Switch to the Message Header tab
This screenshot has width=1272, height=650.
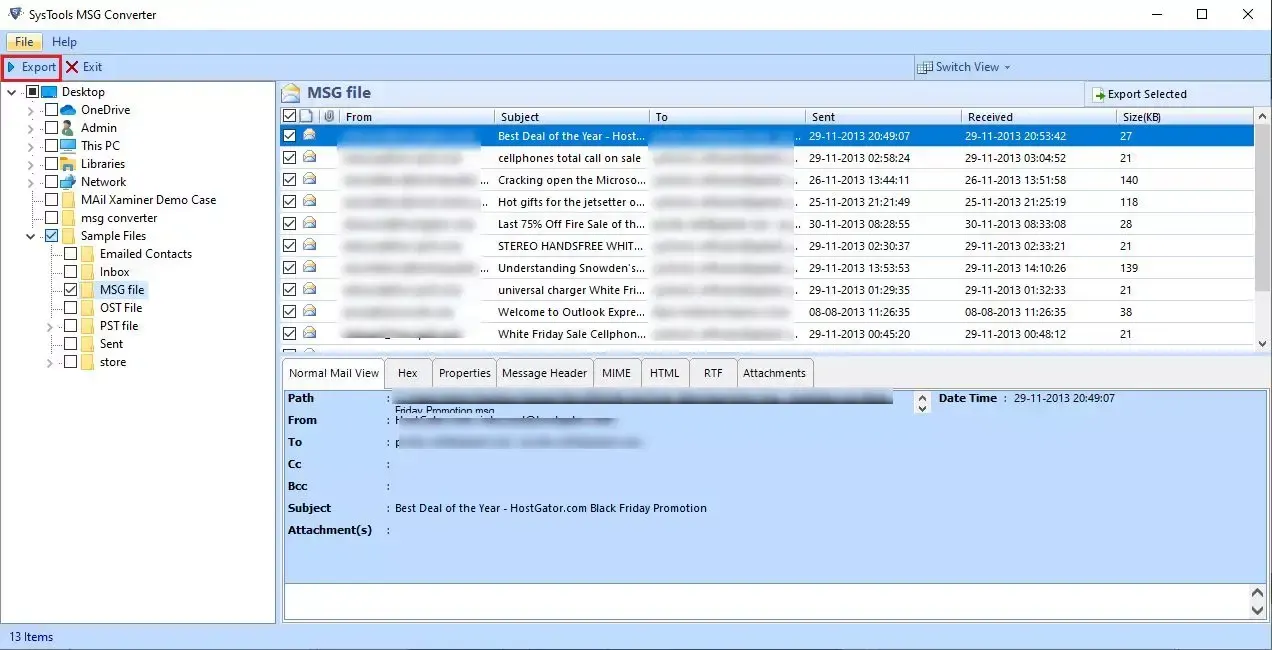pyautogui.click(x=544, y=373)
